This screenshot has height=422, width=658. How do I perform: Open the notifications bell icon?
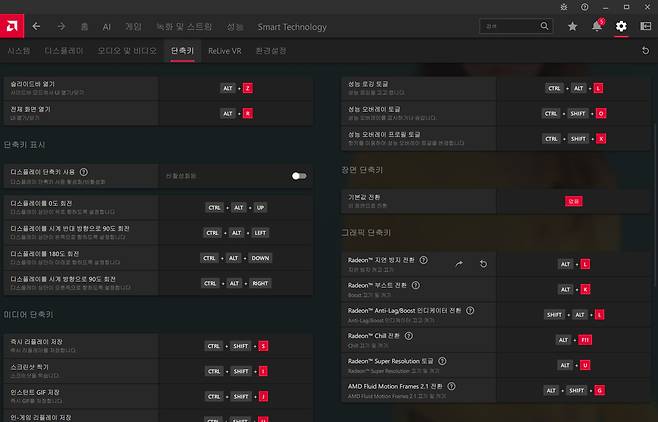click(x=597, y=26)
